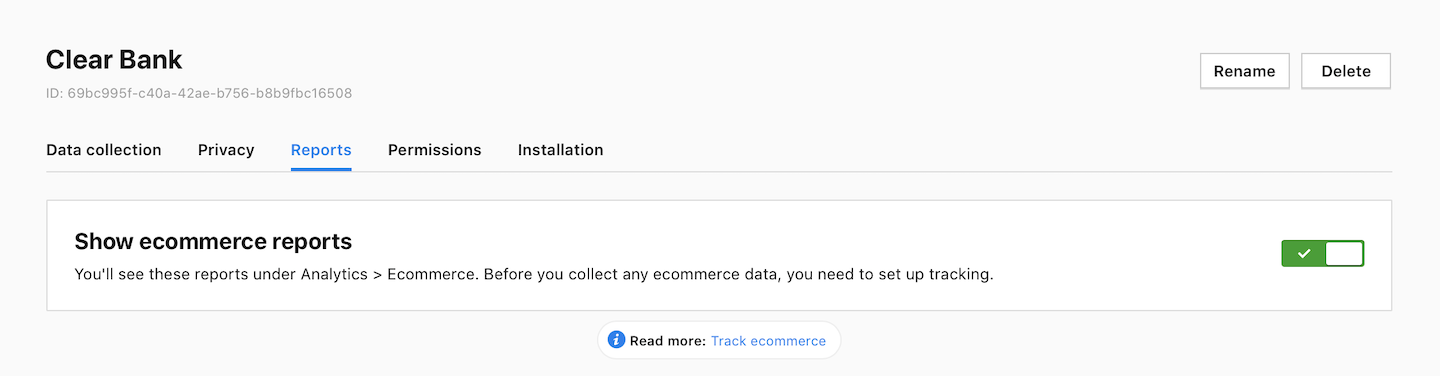
Task: Click the site ID string below the title
Action: pos(199,93)
